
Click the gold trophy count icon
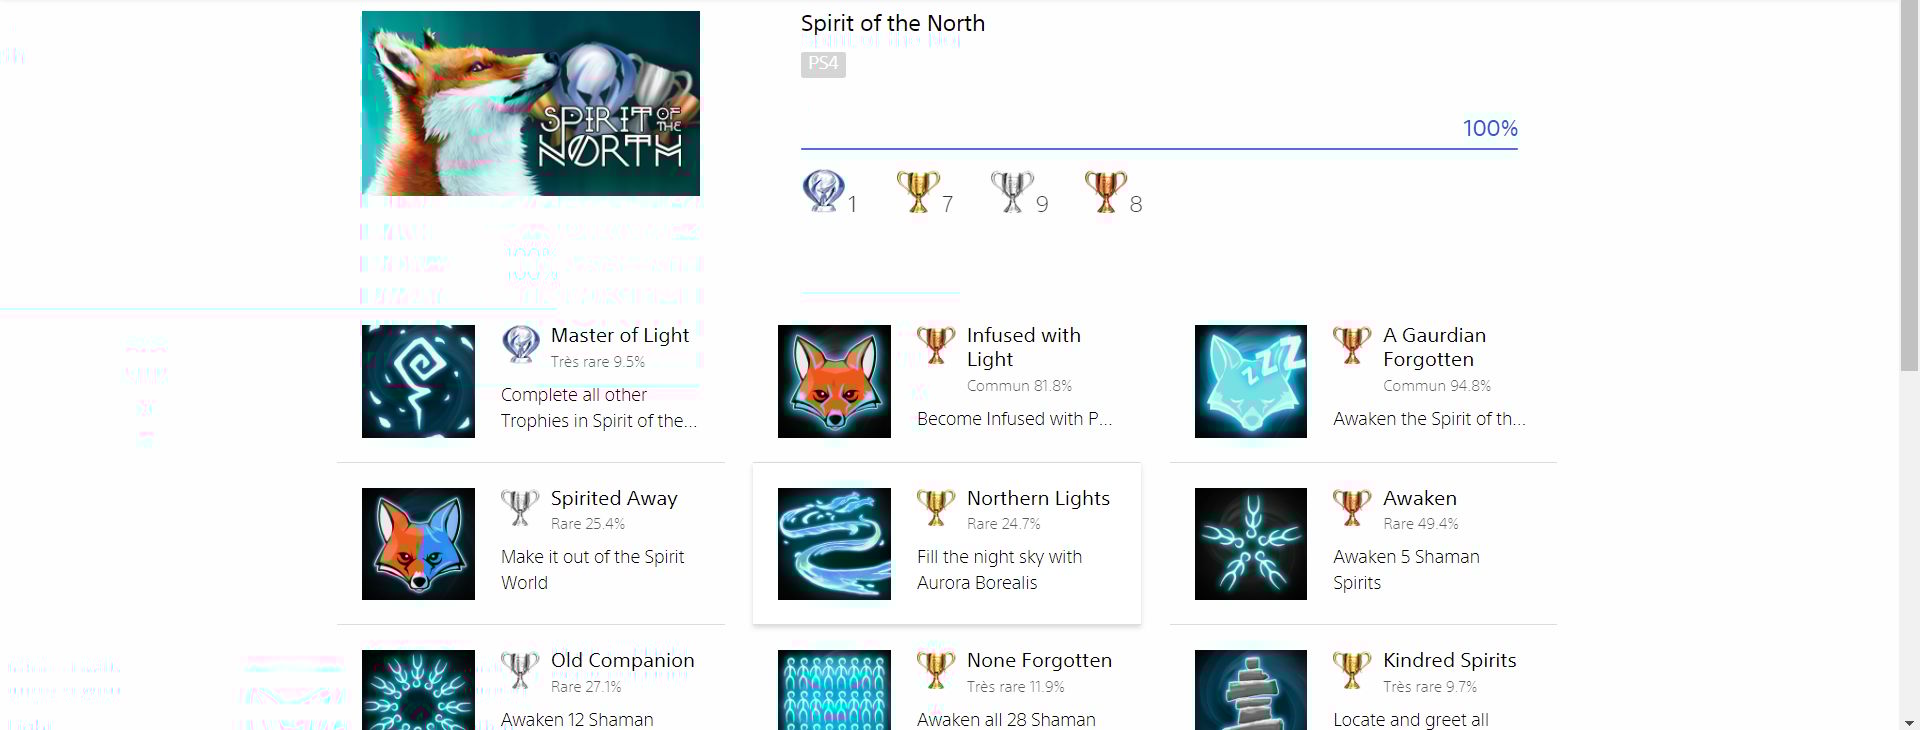pyautogui.click(x=917, y=191)
